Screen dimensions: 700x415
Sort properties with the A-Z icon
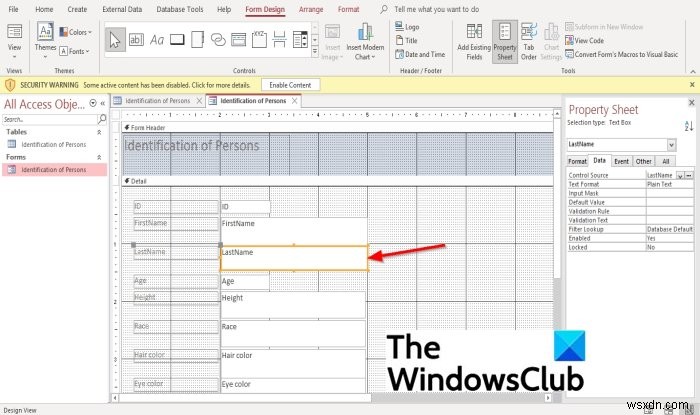688,126
